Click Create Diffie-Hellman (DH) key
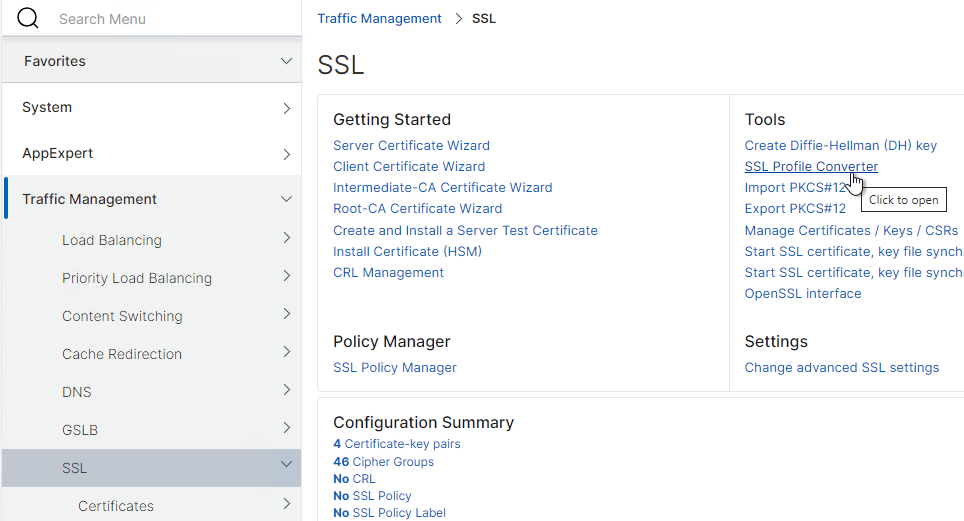Image resolution: width=964 pixels, height=521 pixels. (x=840, y=146)
